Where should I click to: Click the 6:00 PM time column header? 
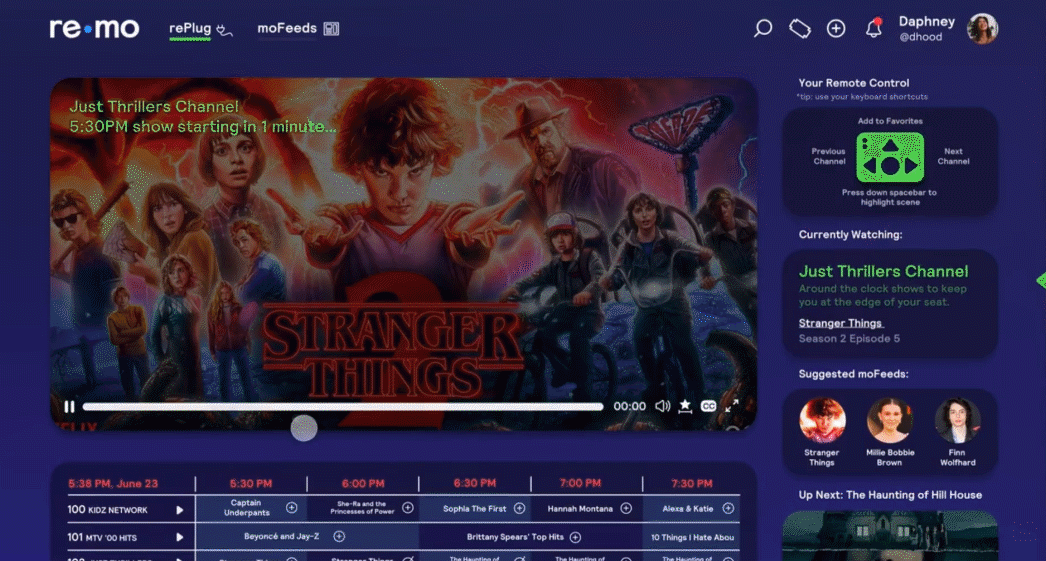pos(363,483)
